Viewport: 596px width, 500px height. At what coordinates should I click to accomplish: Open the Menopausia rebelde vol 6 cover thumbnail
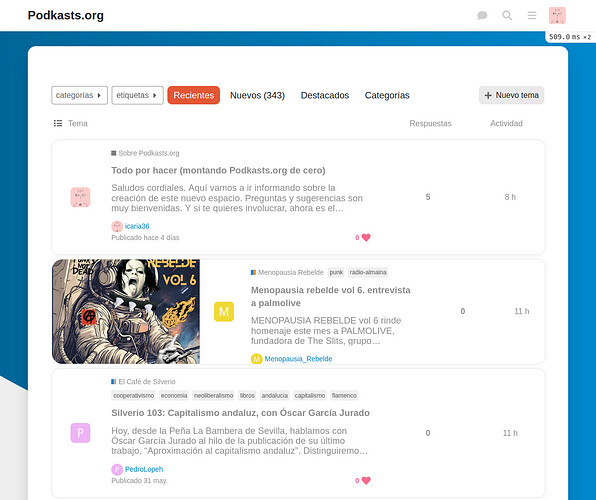click(x=126, y=311)
